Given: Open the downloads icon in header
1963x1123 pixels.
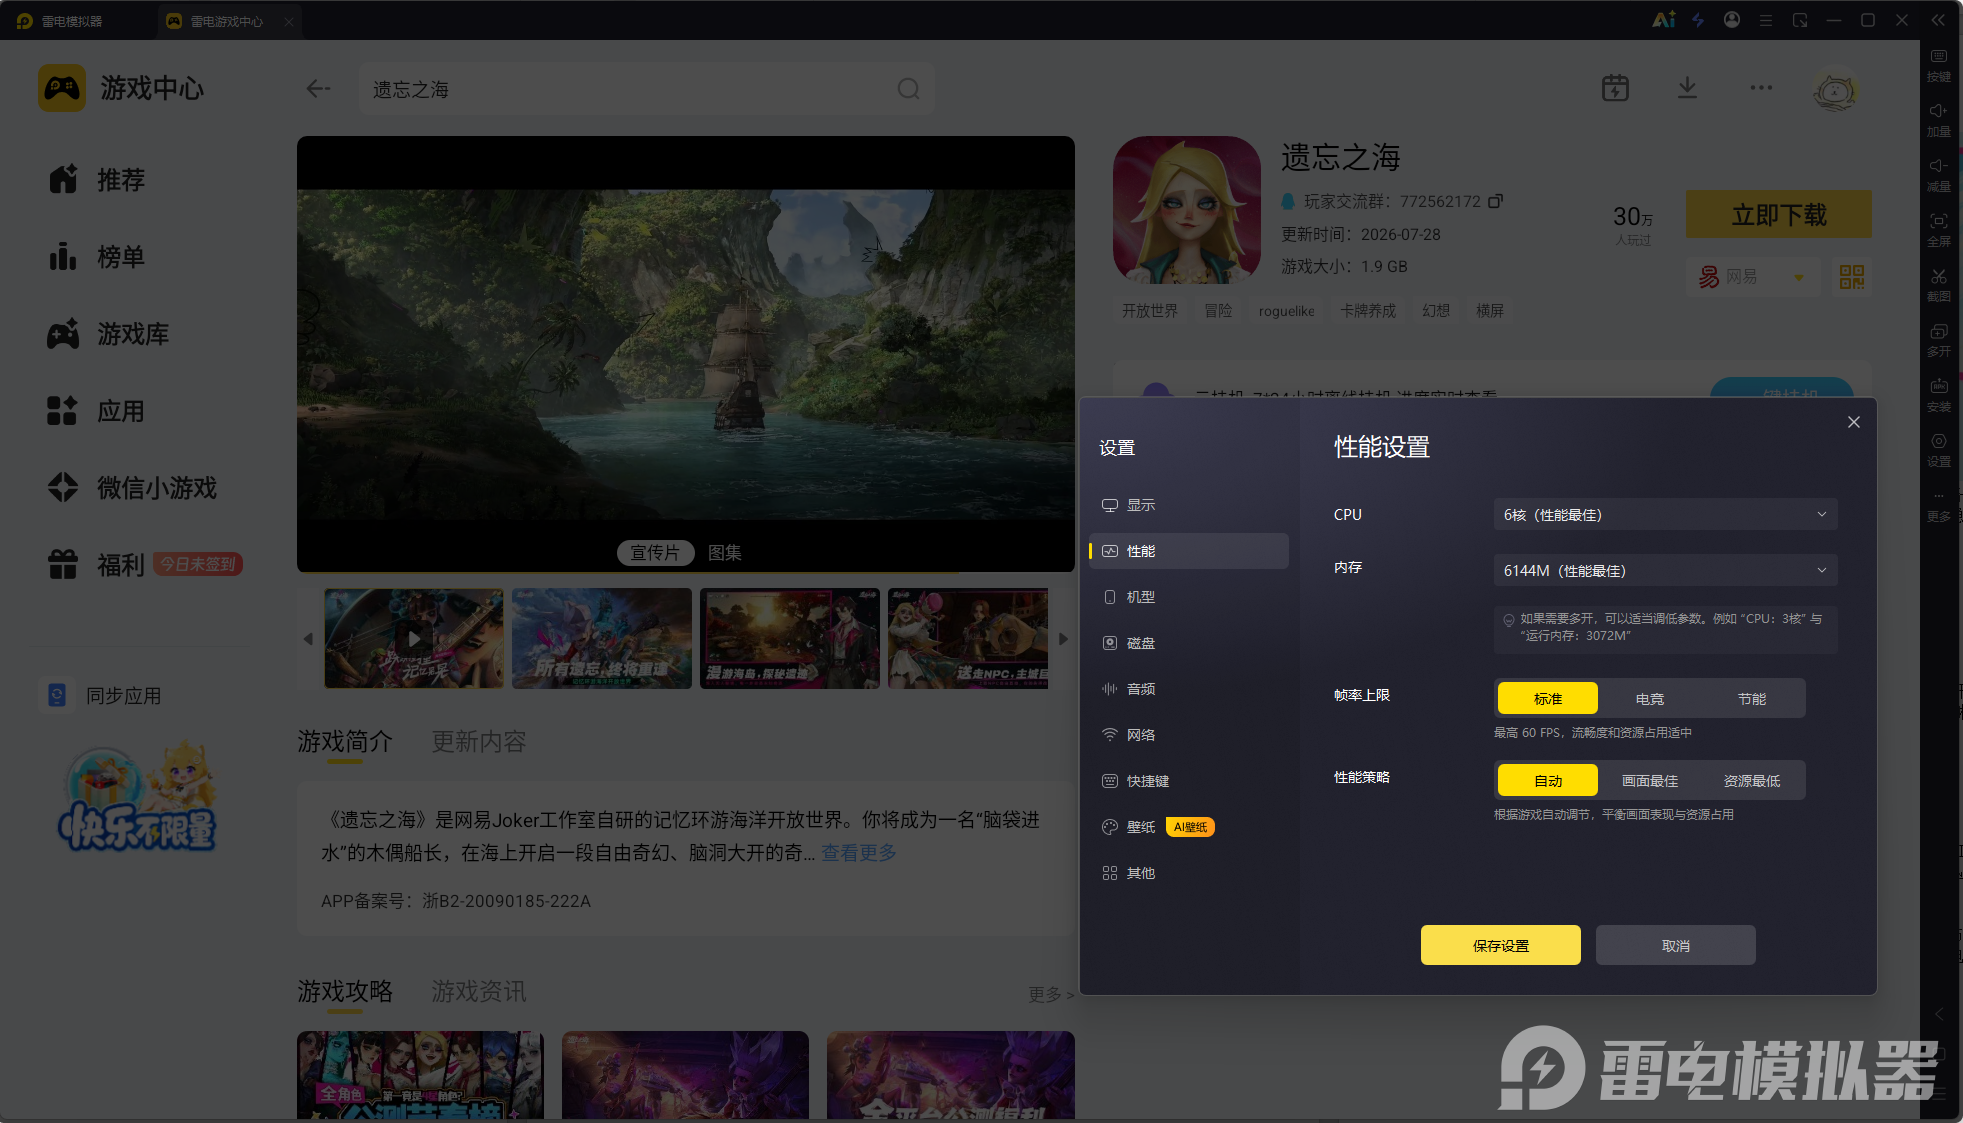Looking at the screenshot, I should [x=1687, y=88].
